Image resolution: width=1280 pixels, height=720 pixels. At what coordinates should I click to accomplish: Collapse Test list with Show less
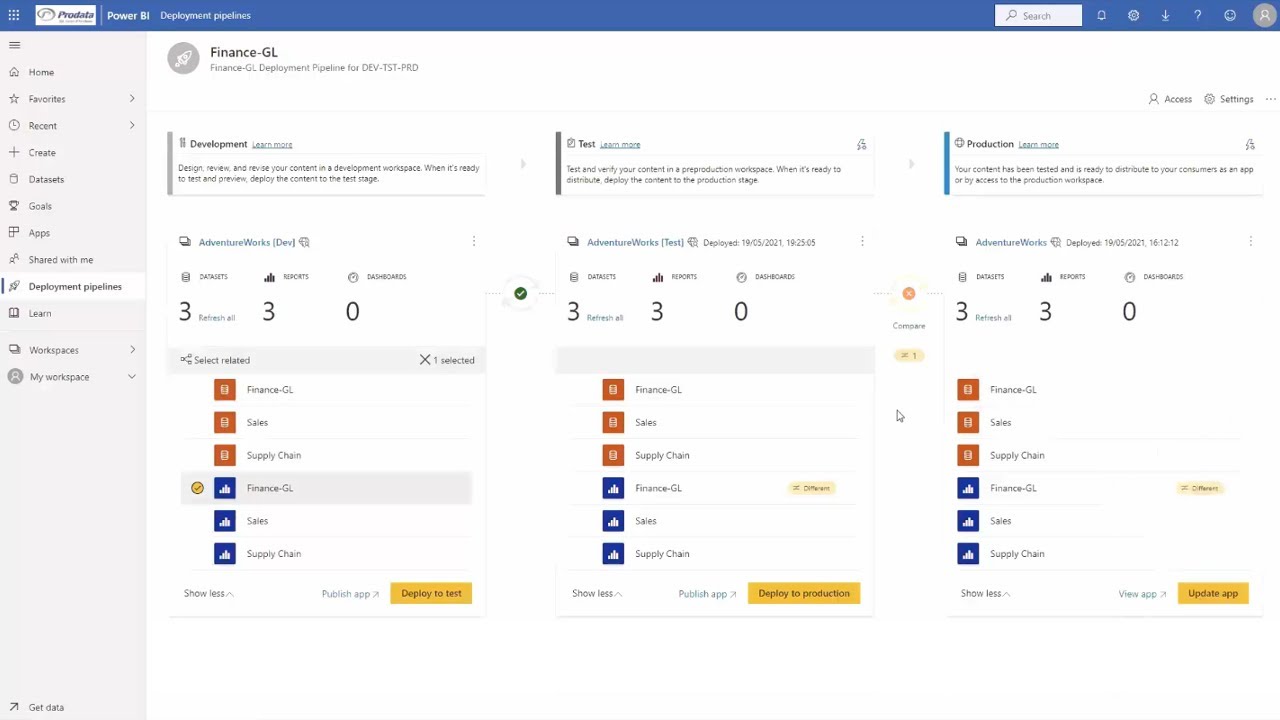click(597, 593)
